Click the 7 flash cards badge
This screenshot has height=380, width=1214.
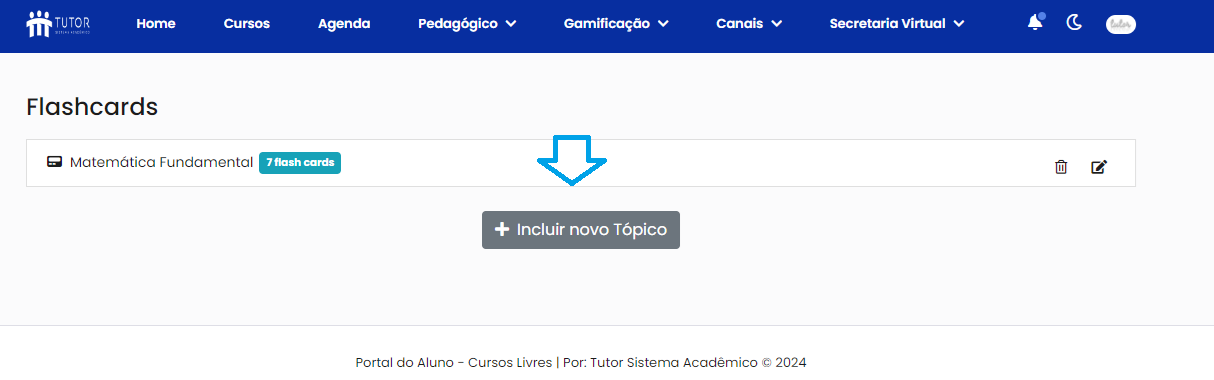tap(300, 162)
